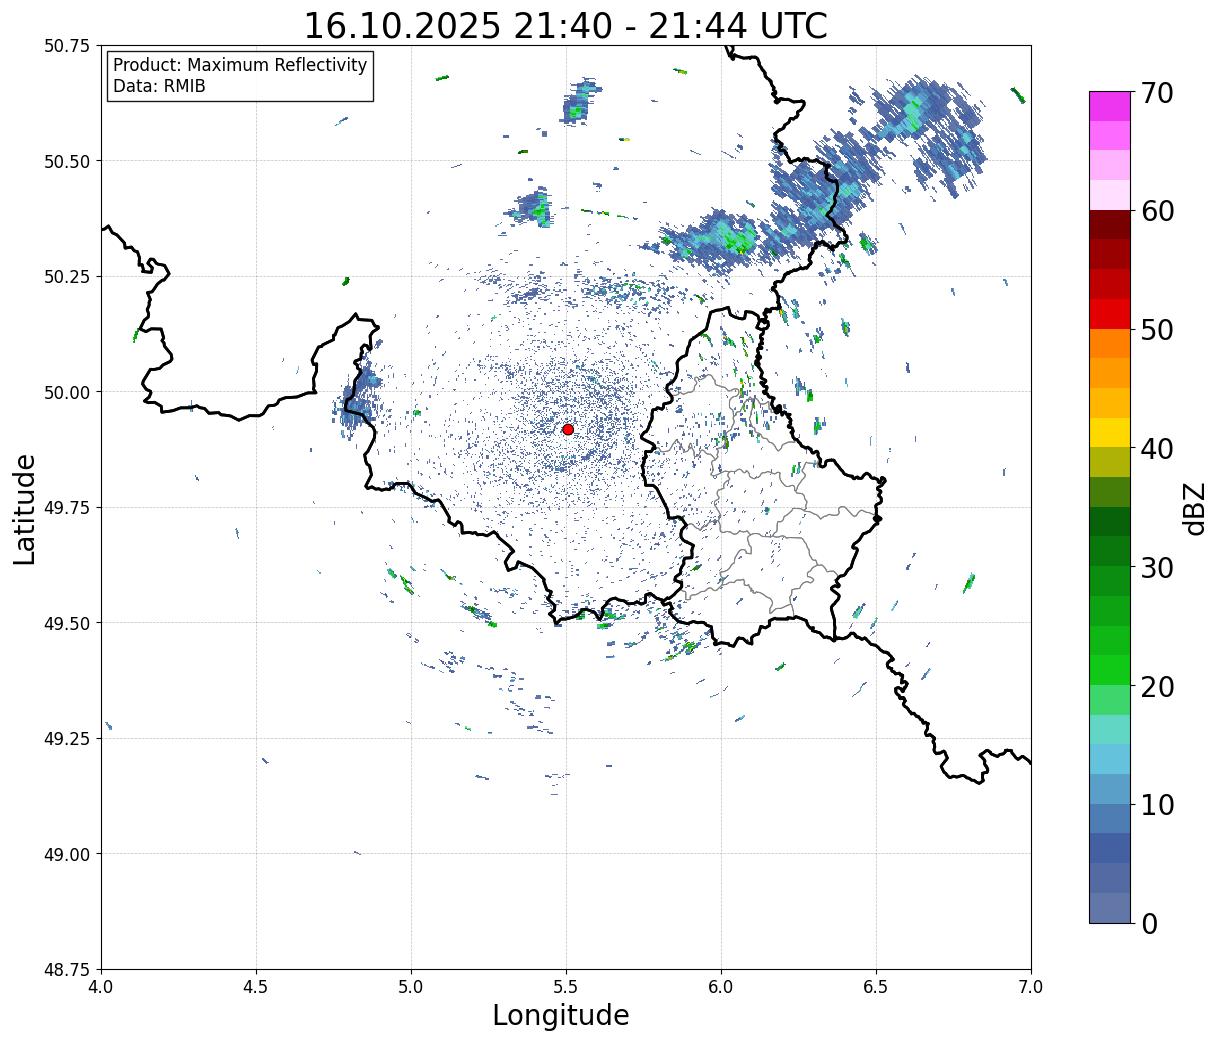The width and height of the screenshot is (1219, 1040).
Task: Click the "Product: Maximum Reflectivity" label
Action: [x=240, y=65]
